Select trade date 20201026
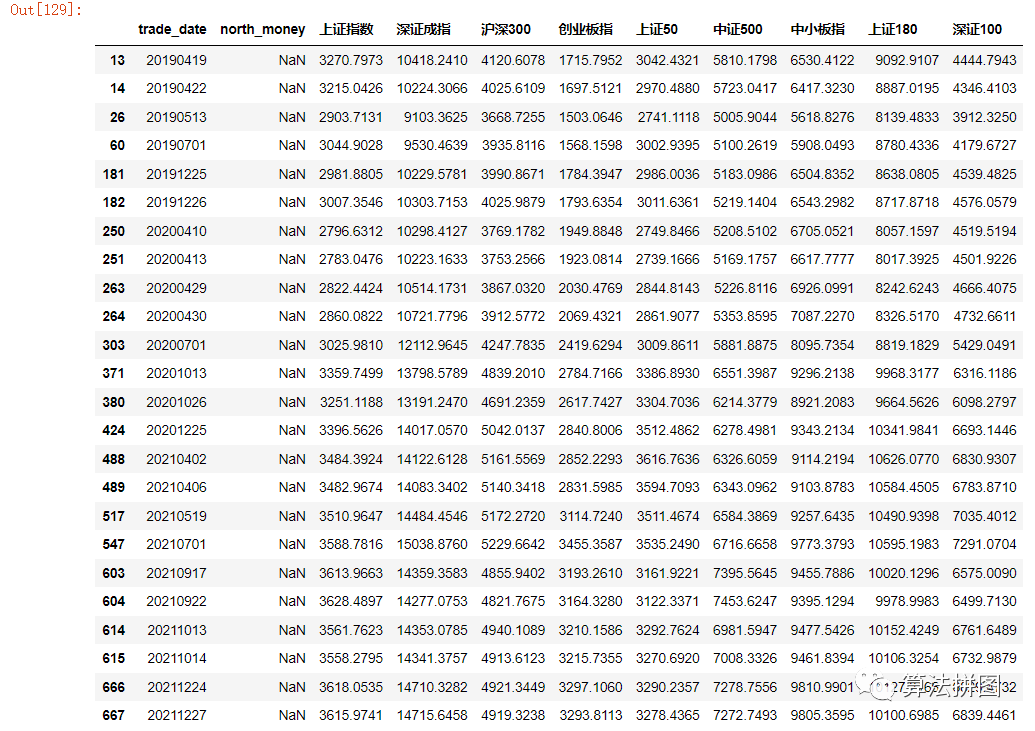The height and width of the screenshot is (731, 1035). [x=176, y=403]
